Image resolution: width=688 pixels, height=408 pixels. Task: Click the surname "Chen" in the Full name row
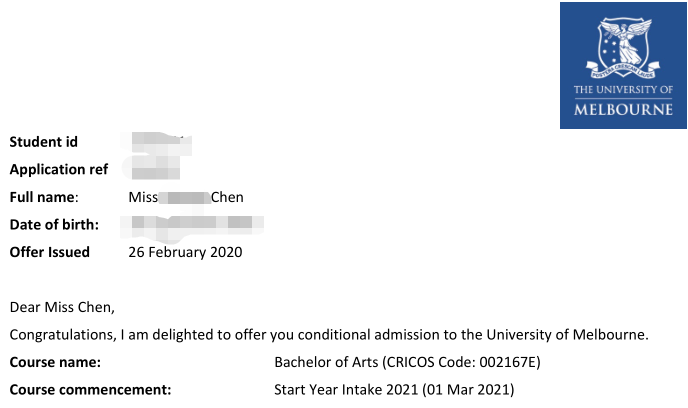pyautogui.click(x=227, y=197)
